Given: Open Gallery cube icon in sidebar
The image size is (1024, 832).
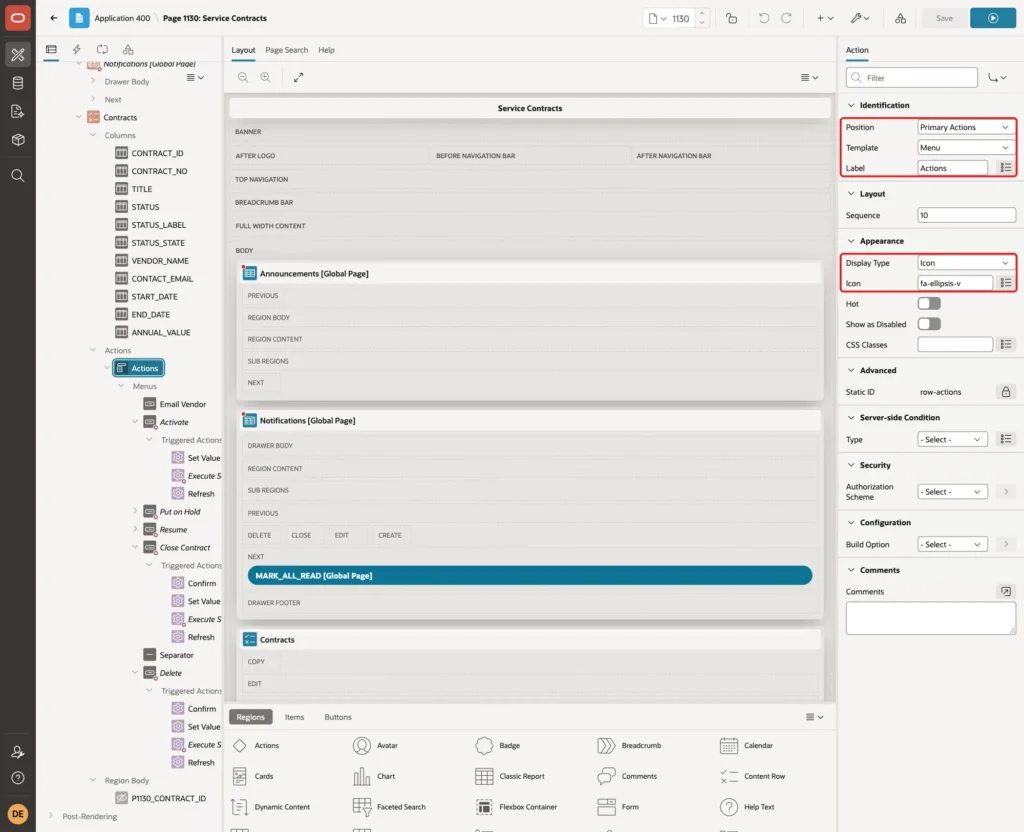Looking at the screenshot, I should (18, 140).
